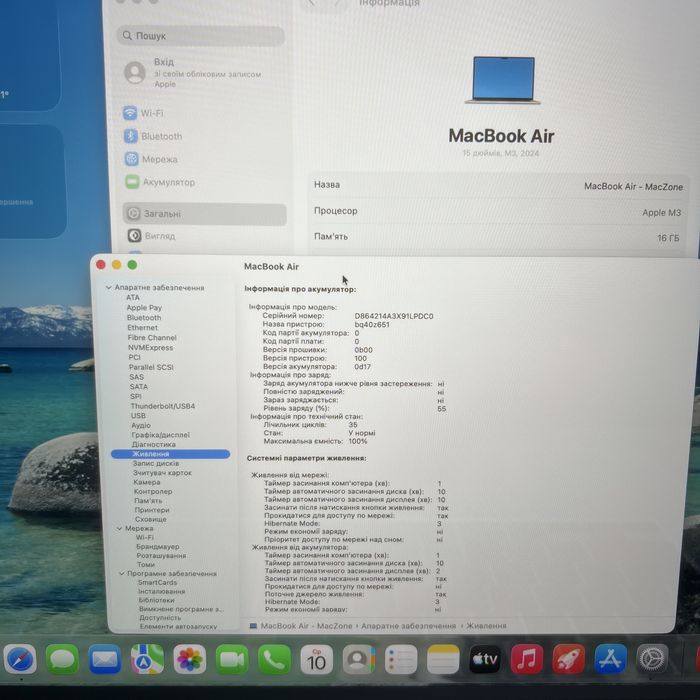The image size is (700, 700).
Task: Select Зчитувач карток tree item
Action: tap(162, 473)
